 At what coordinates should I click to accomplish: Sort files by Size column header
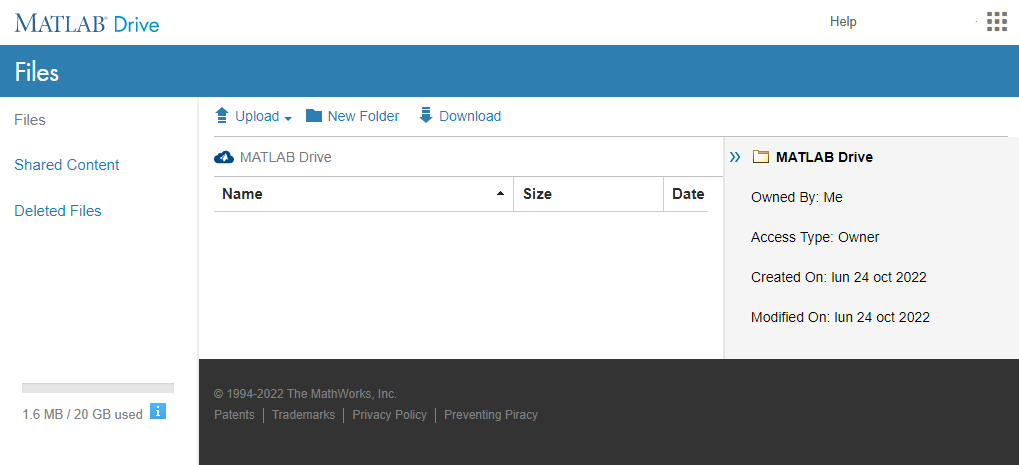pyautogui.click(x=537, y=194)
